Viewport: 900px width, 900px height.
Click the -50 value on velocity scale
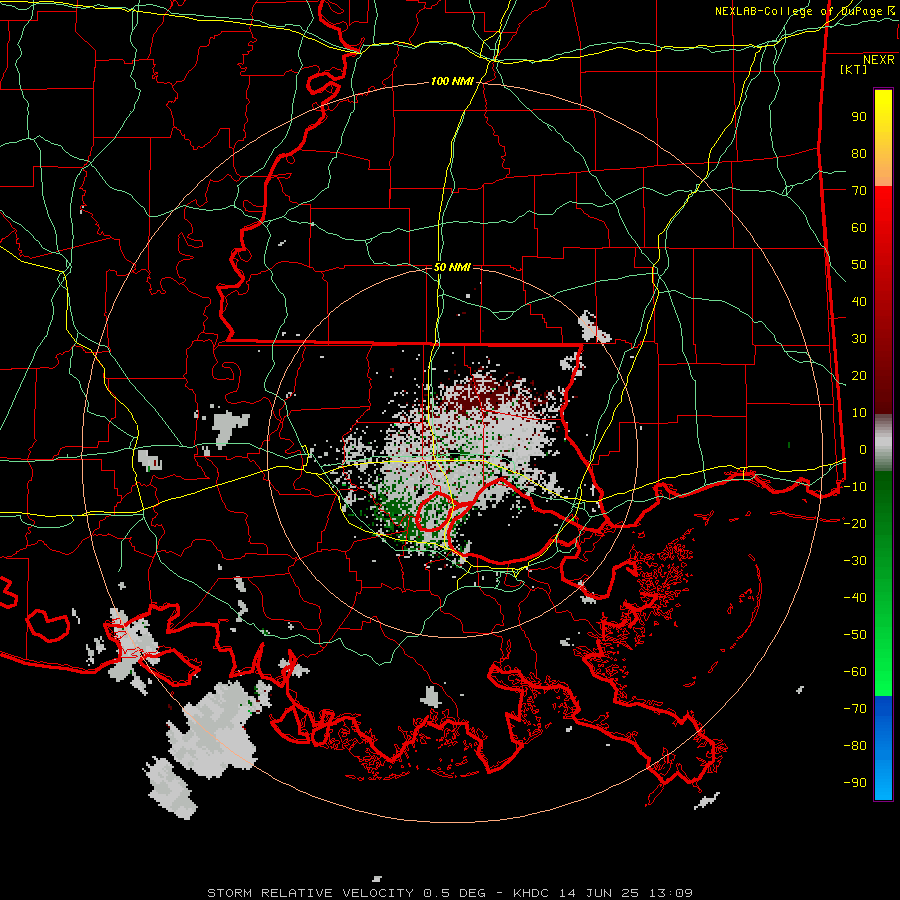[x=855, y=635]
